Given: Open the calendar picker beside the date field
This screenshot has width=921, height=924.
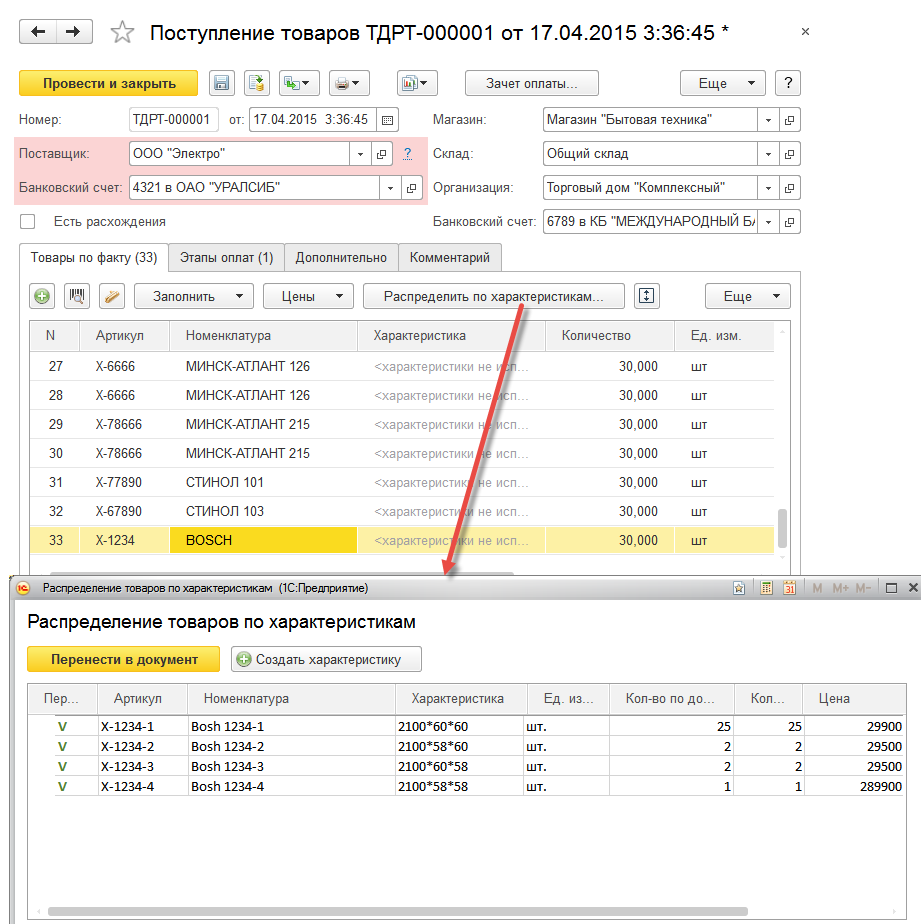Looking at the screenshot, I should (388, 120).
